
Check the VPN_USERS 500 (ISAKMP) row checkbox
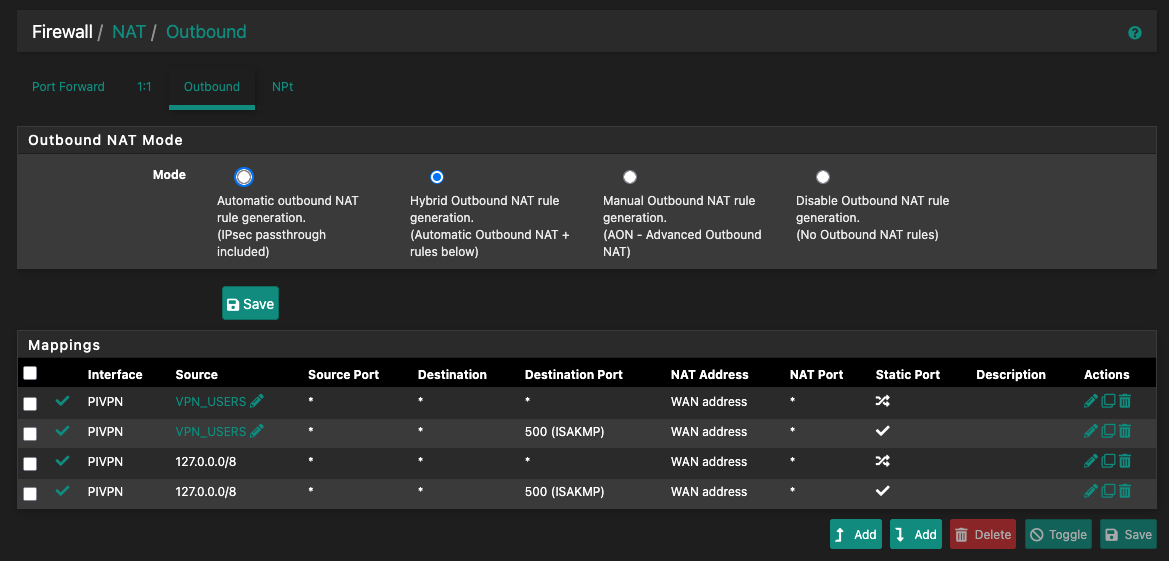[30, 433]
